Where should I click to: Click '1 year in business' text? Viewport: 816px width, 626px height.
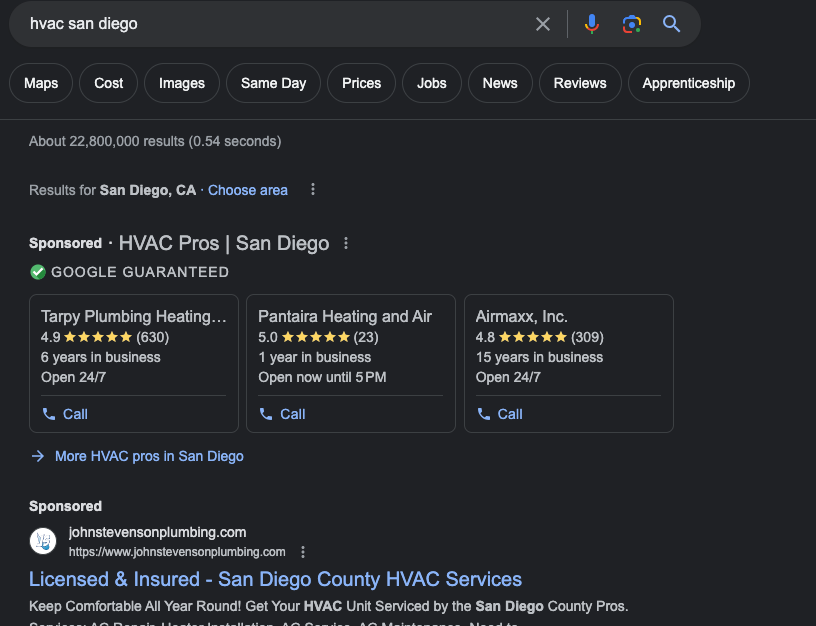(x=314, y=357)
